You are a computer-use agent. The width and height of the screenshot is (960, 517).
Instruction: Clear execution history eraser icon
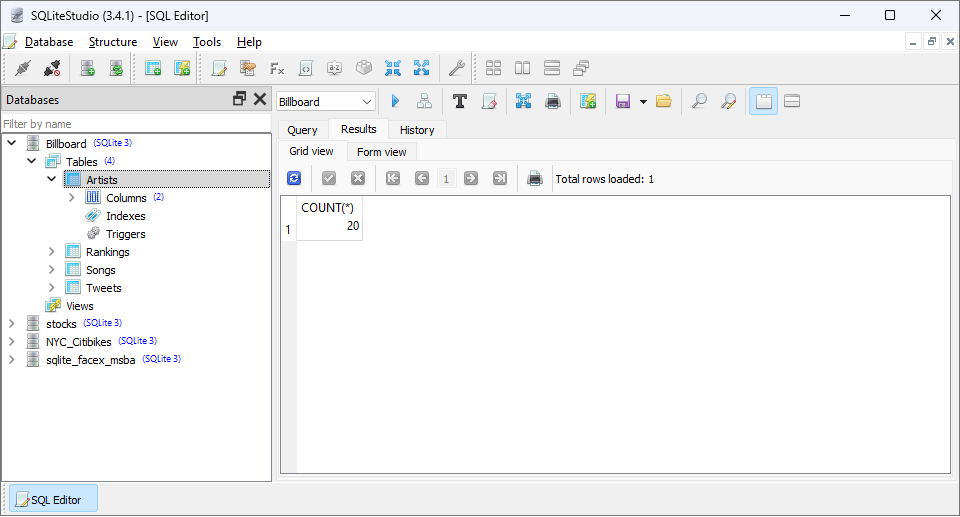pos(489,101)
